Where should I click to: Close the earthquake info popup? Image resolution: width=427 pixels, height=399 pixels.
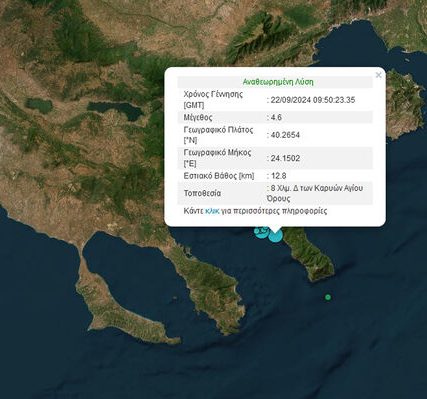coord(378,75)
